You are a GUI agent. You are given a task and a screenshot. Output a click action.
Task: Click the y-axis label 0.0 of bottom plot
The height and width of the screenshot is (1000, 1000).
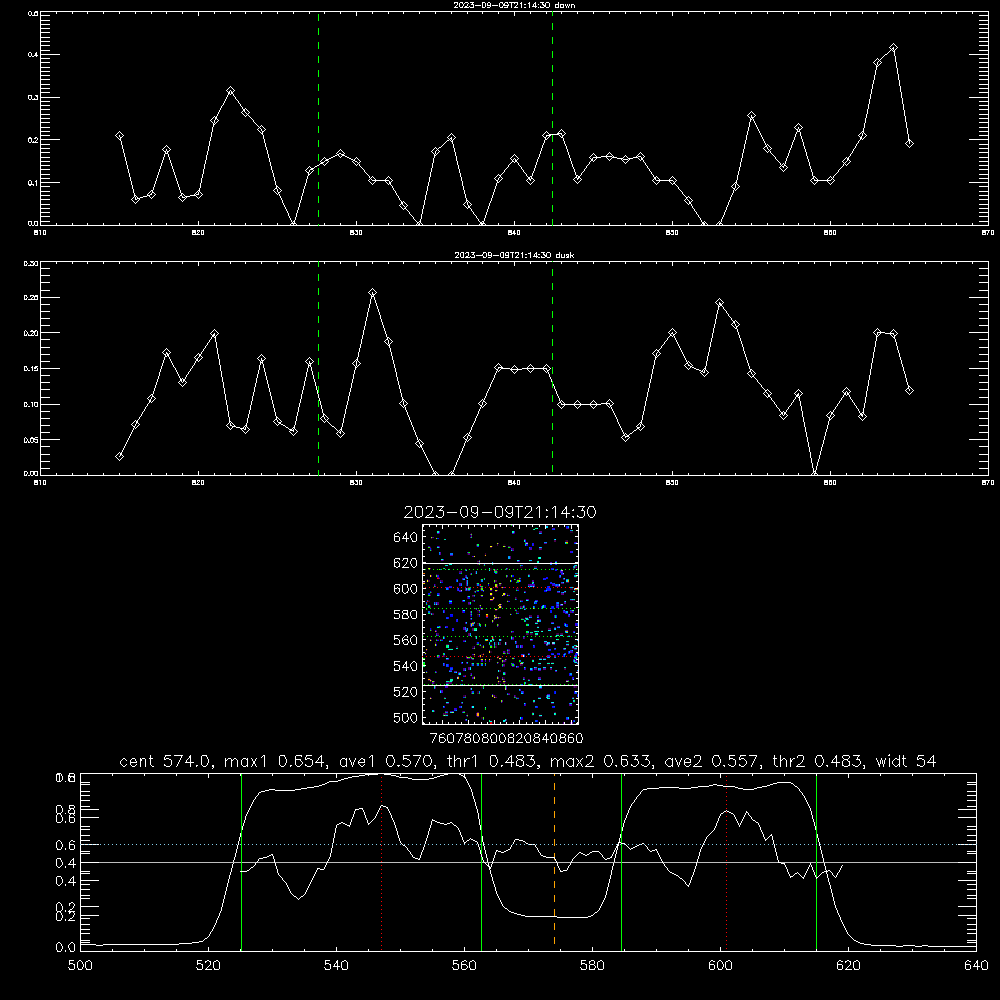(x=65, y=948)
